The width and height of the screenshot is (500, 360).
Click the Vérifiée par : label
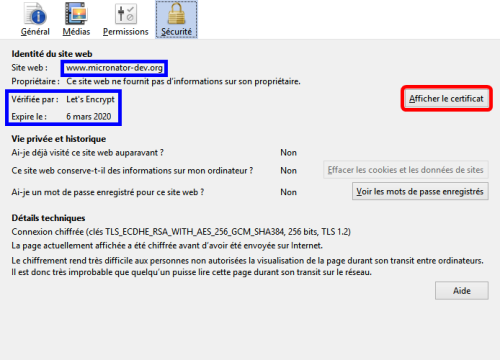click(35, 99)
